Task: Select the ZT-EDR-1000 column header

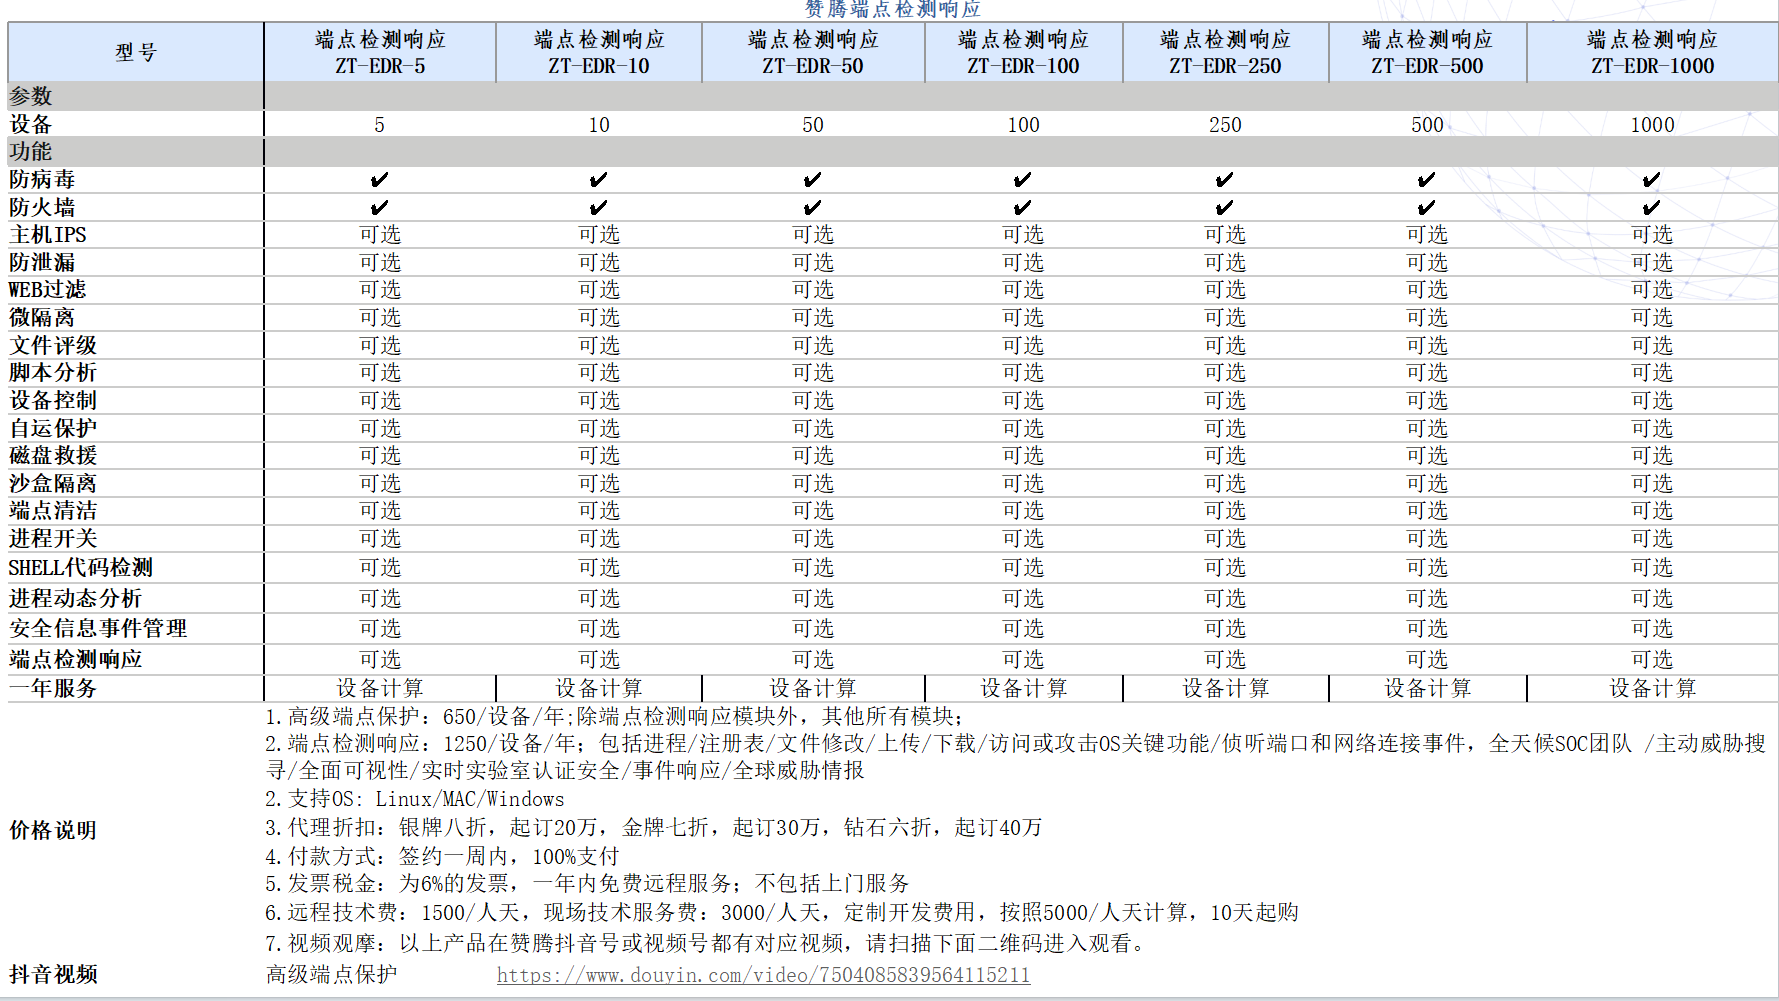Action: (x=1652, y=53)
